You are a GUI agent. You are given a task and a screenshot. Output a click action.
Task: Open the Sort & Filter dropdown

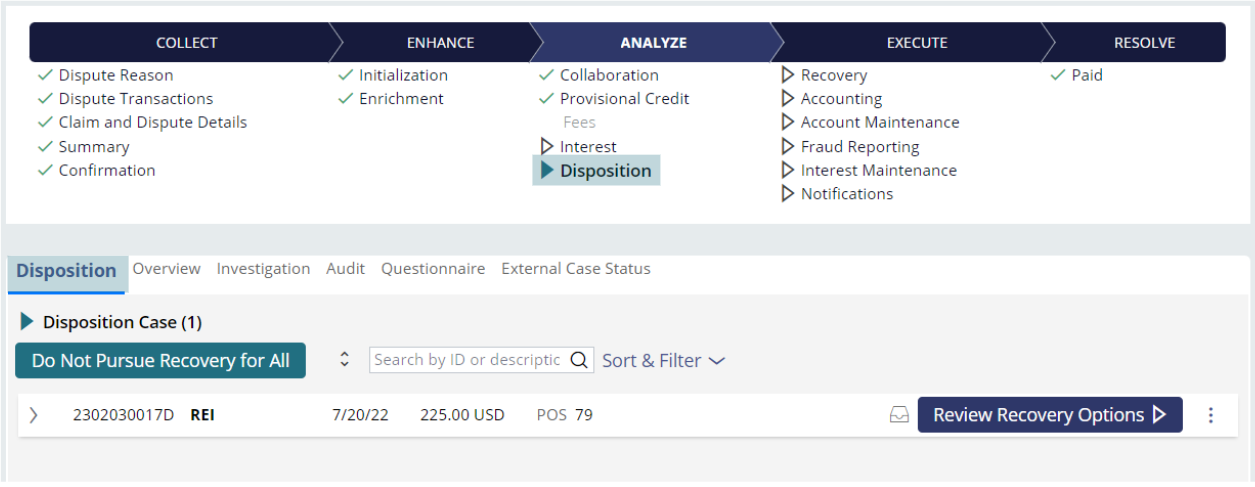click(663, 361)
